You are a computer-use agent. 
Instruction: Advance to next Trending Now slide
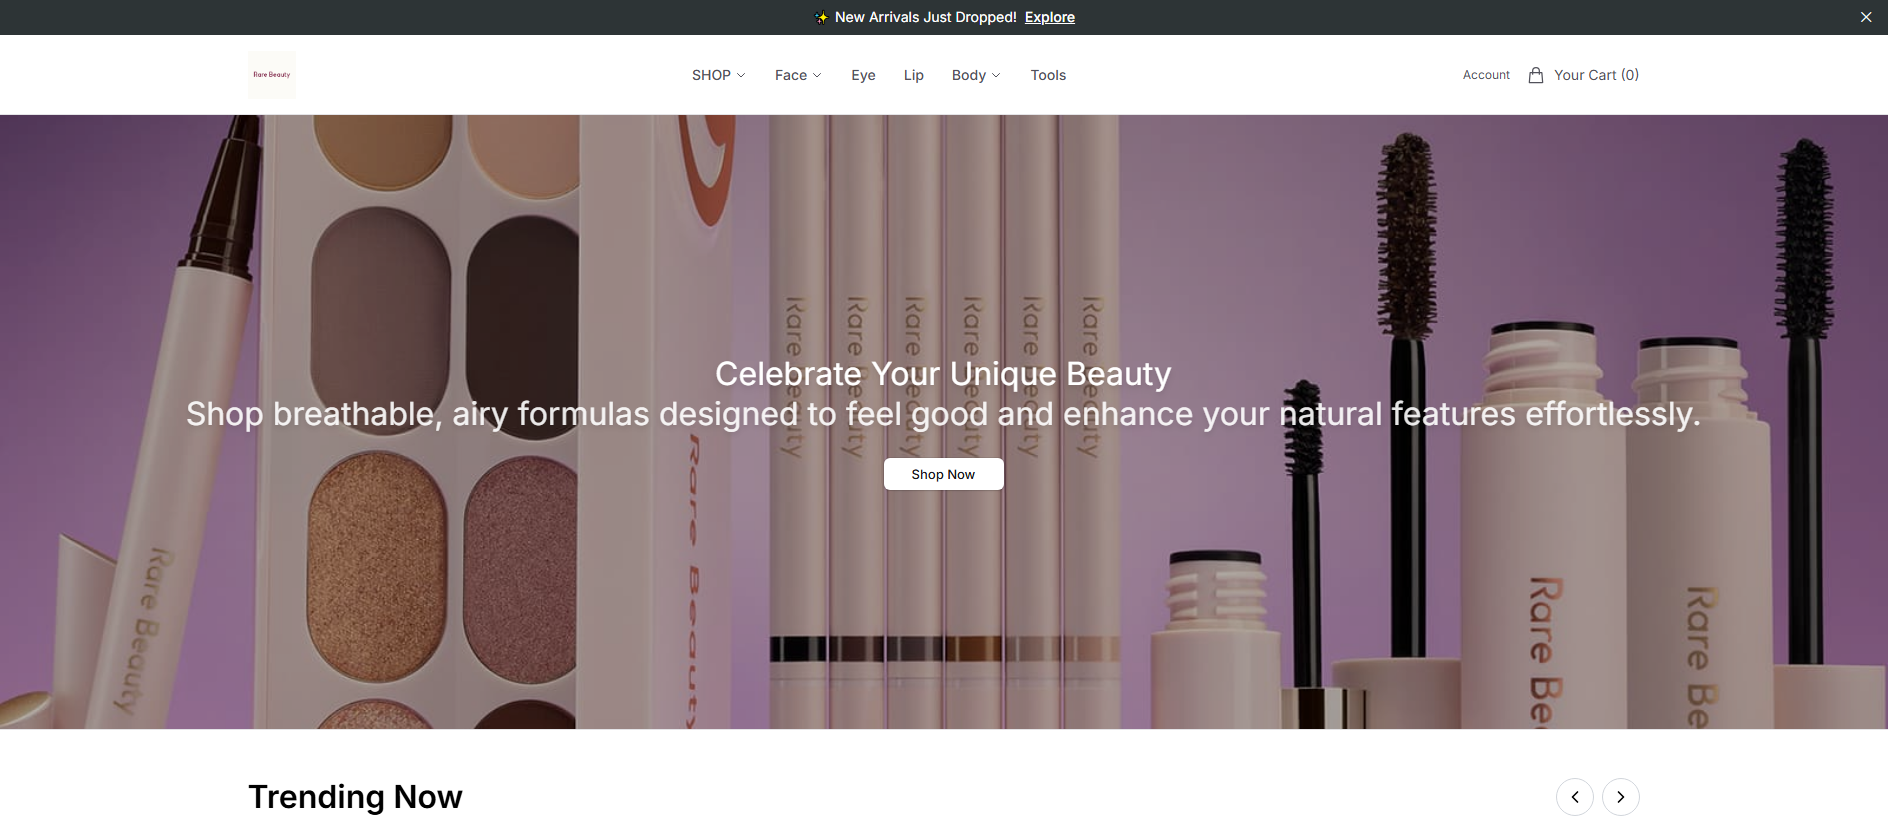[1621, 797]
